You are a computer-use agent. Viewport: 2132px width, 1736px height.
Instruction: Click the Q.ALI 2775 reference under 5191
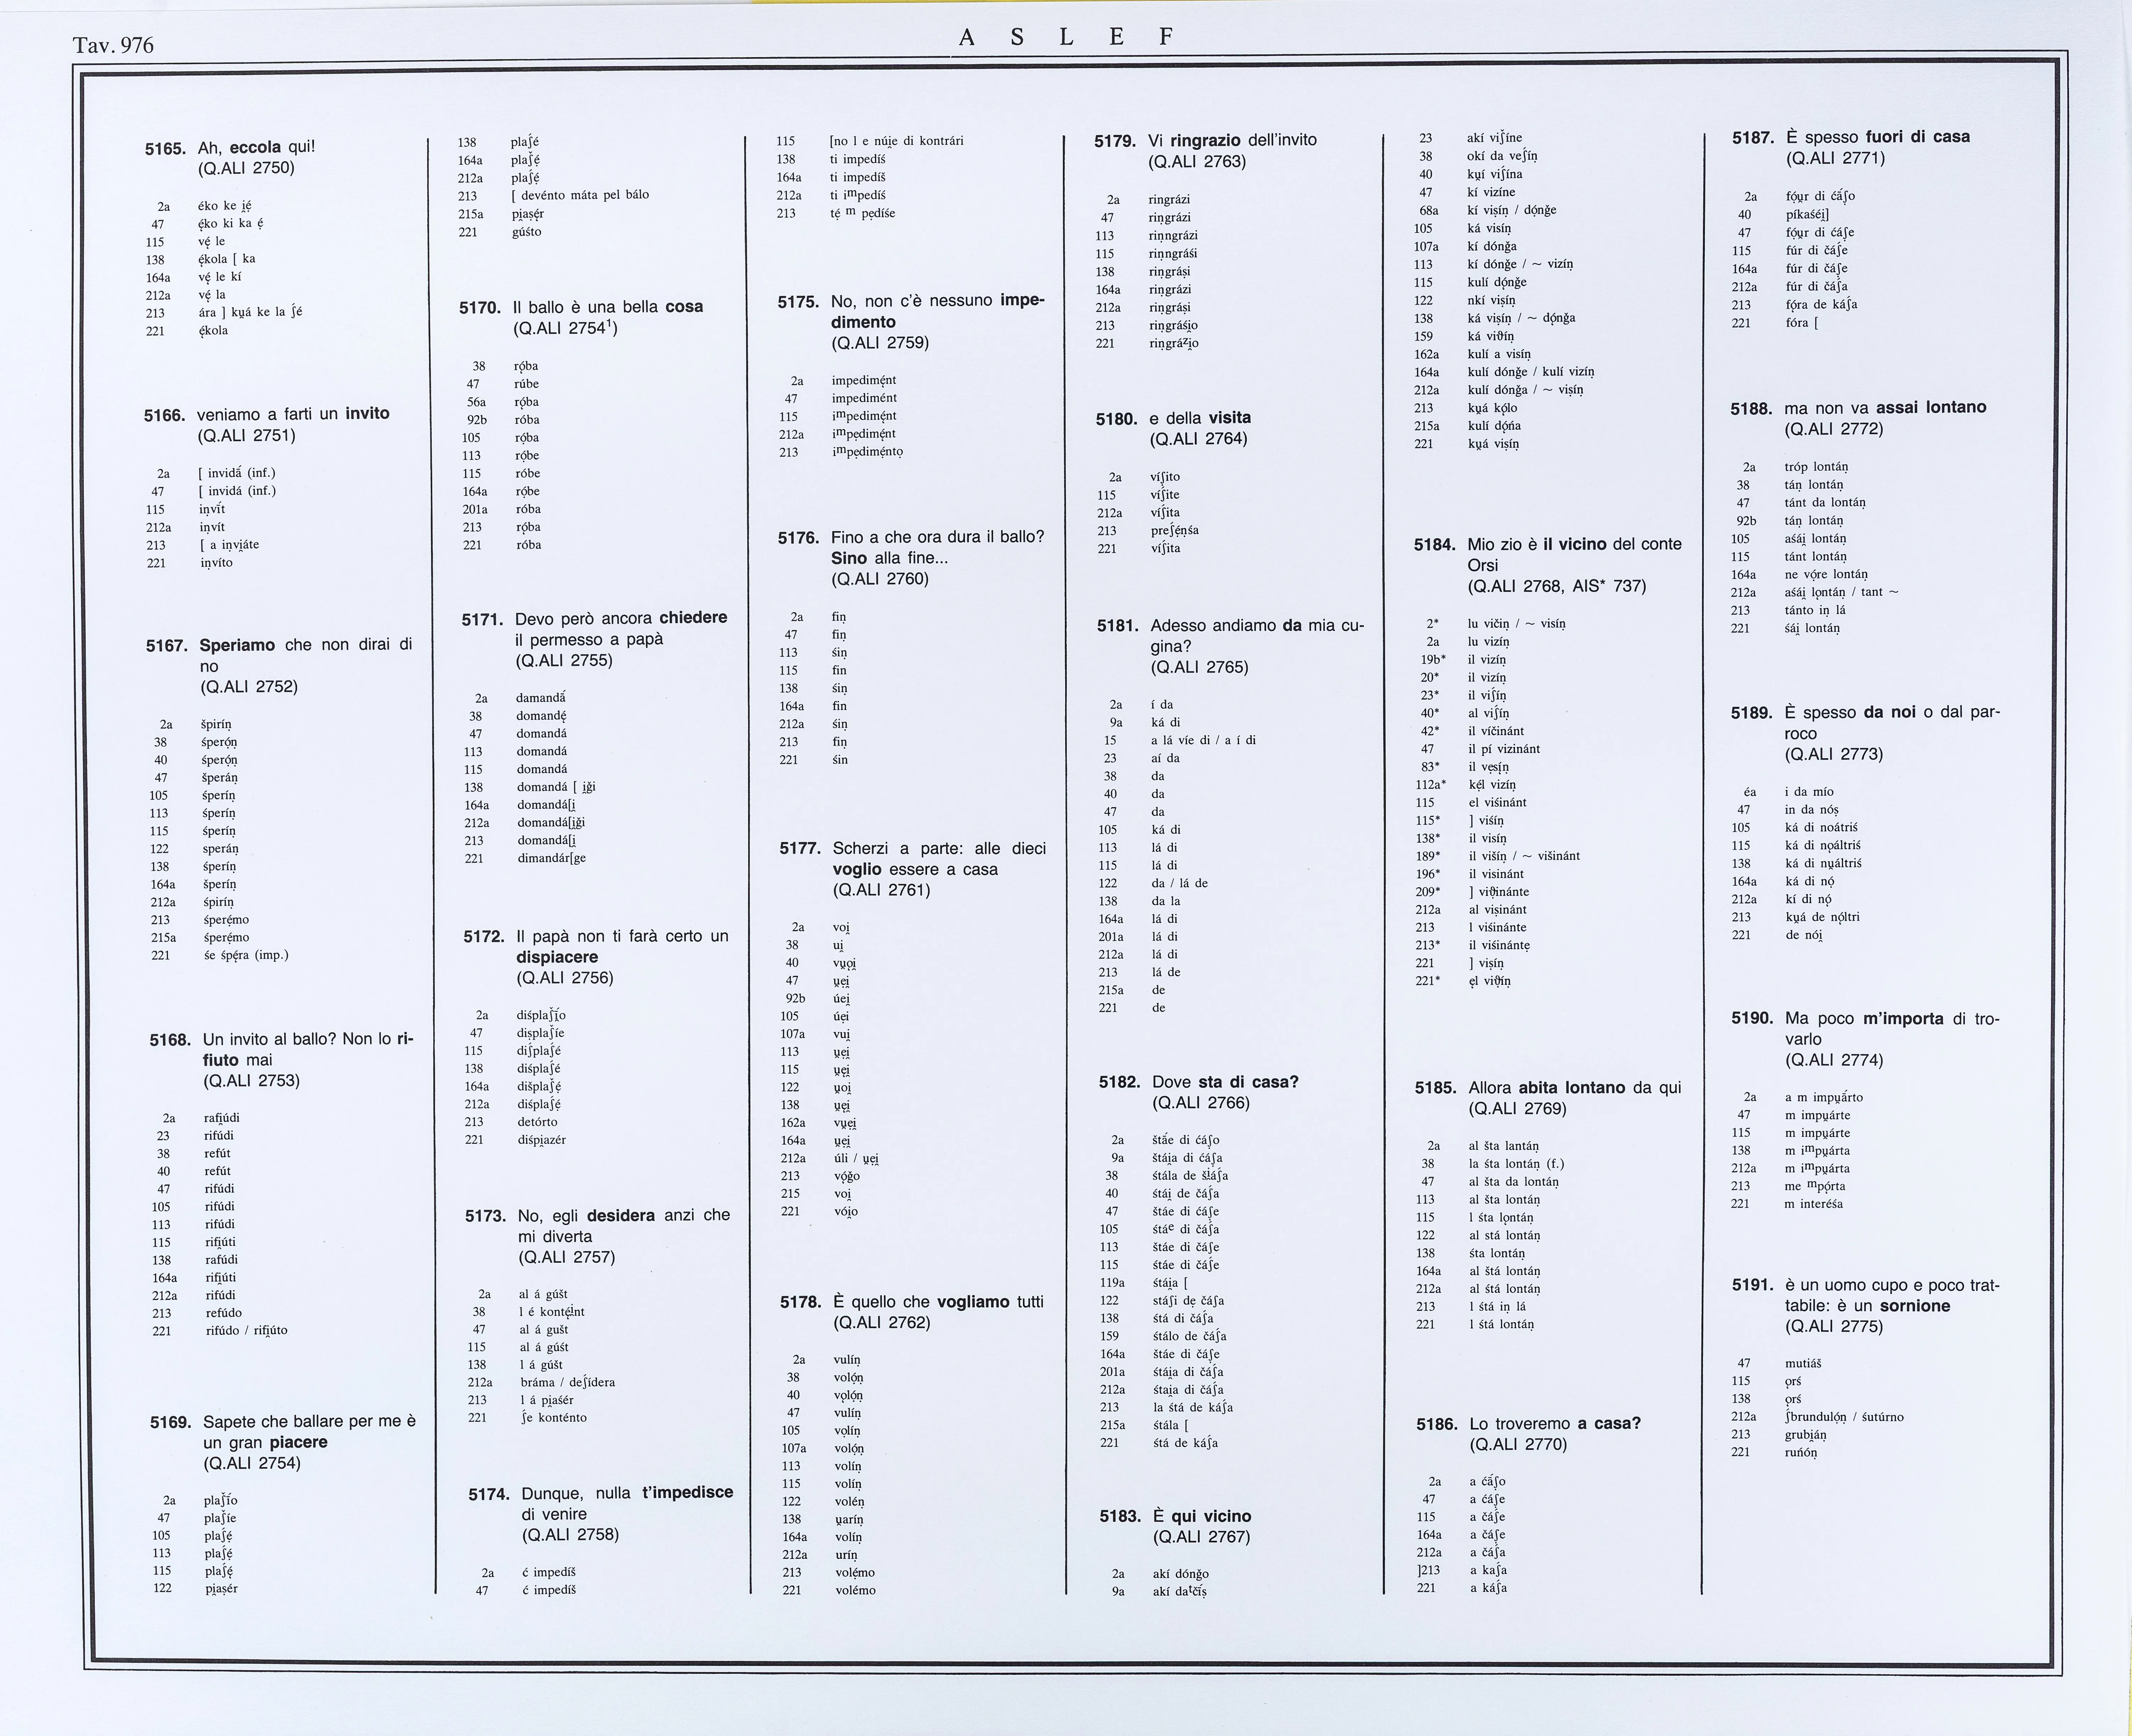point(1833,1327)
